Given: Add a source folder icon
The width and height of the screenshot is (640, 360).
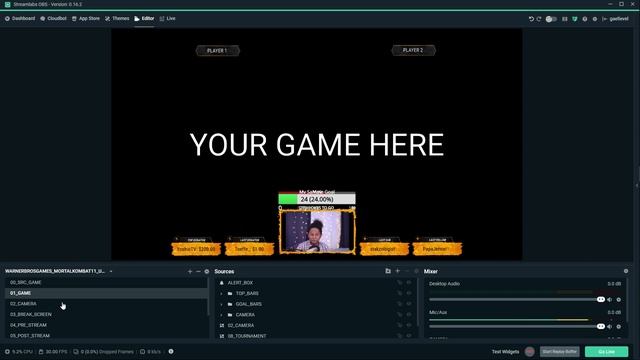Looking at the screenshot, I should [x=388, y=271].
